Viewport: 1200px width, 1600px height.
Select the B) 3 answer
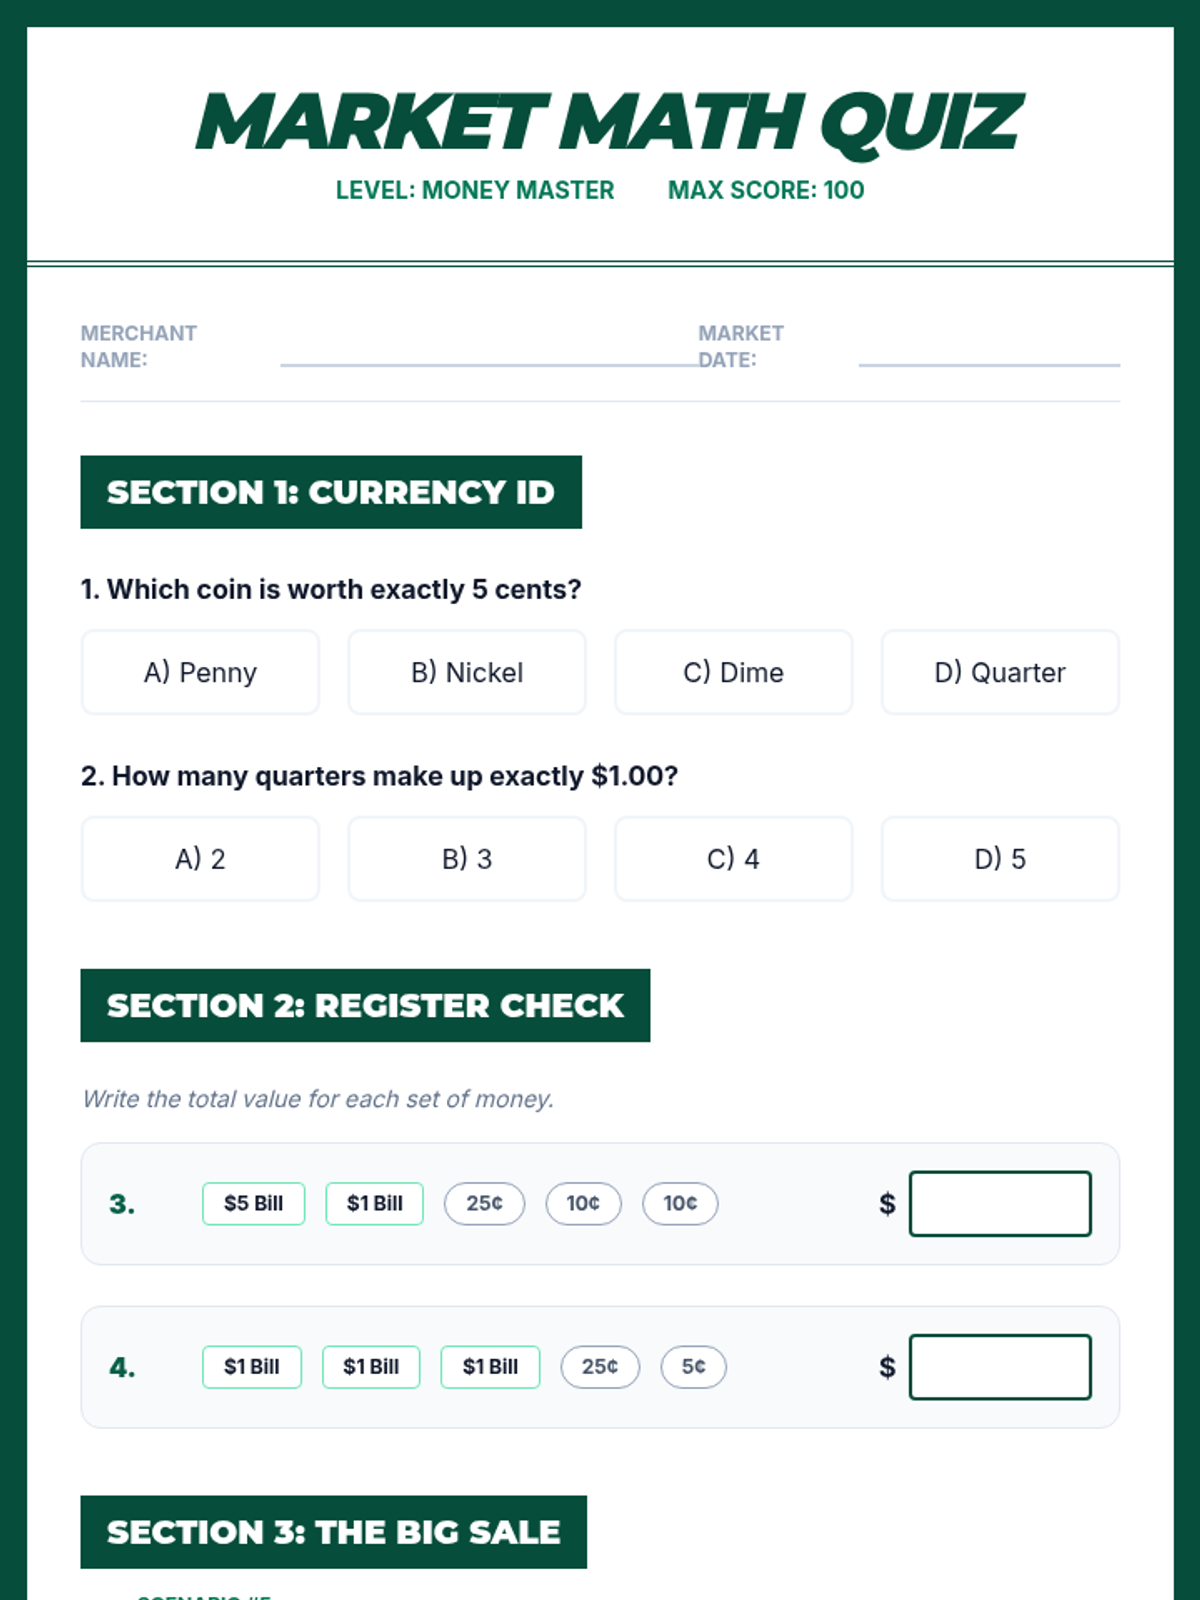tap(467, 859)
